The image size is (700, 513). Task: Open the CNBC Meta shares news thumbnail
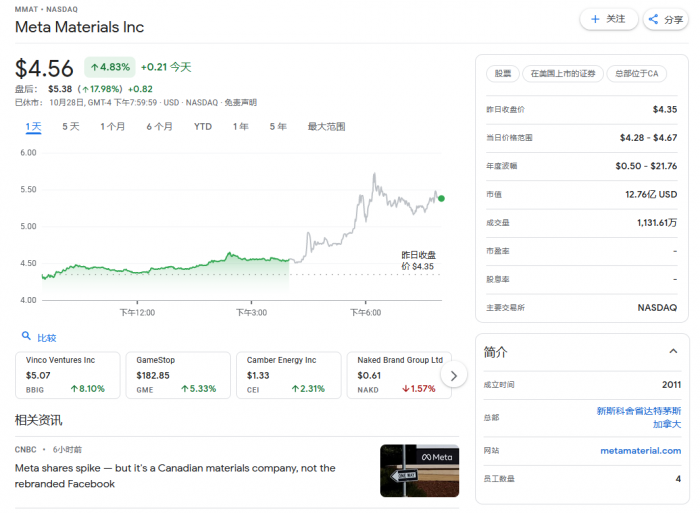419,470
